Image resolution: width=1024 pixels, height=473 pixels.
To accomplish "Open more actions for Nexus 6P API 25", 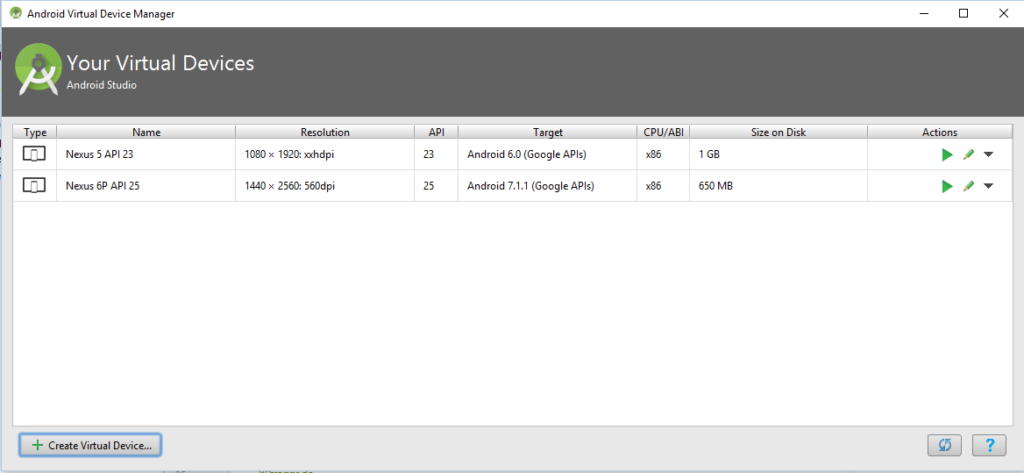I will pyautogui.click(x=988, y=186).
